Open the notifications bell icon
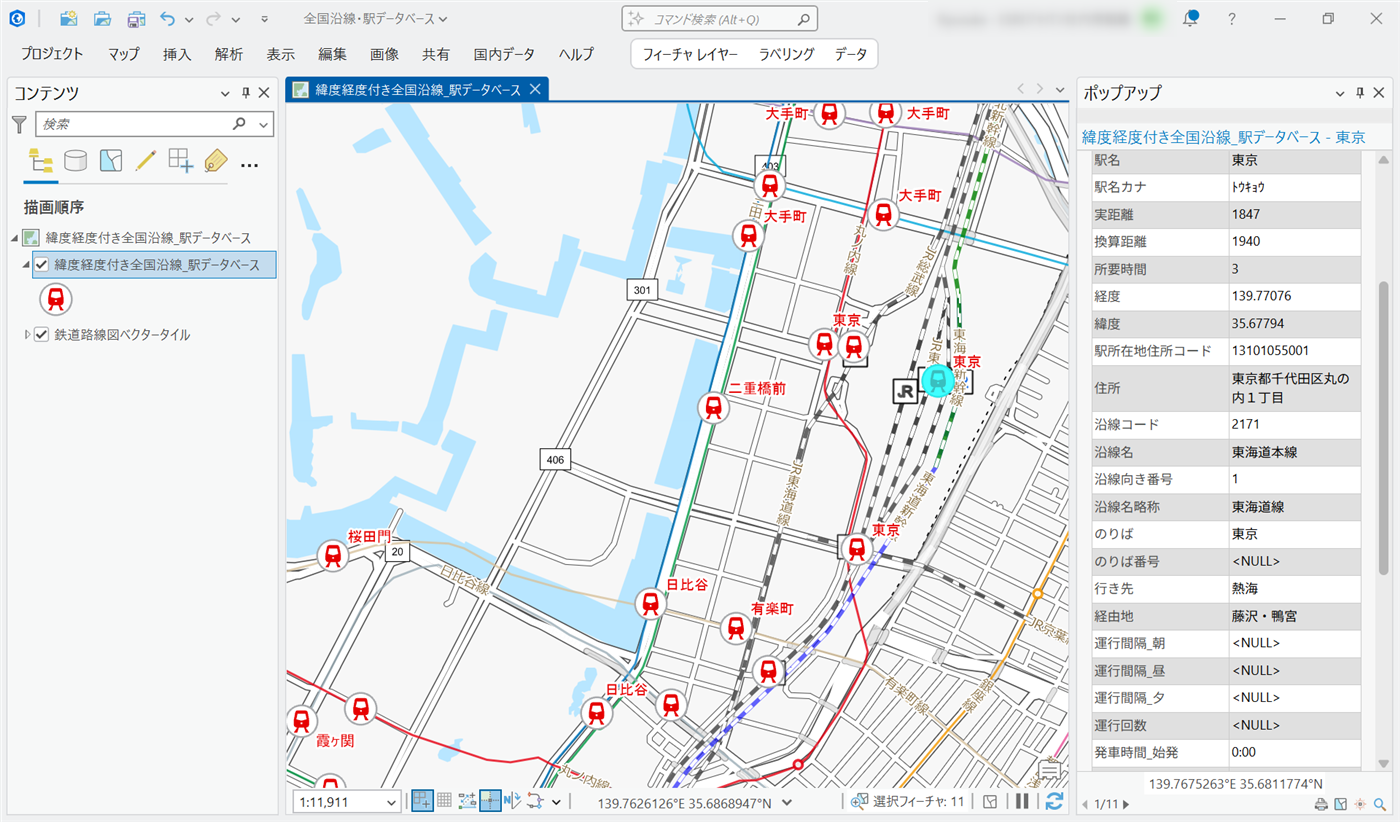The image size is (1400, 822). [1190, 19]
